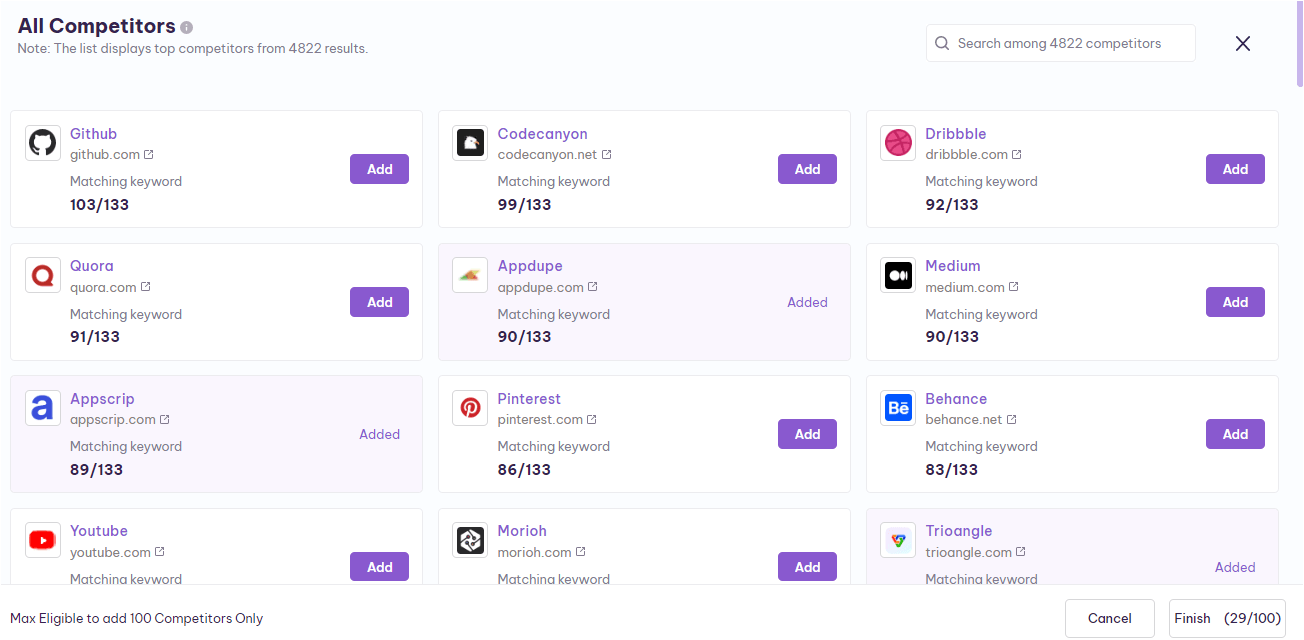Screen dimensions: 1304x640
Task: Add Quora as a competitor
Action: pos(379,302)
